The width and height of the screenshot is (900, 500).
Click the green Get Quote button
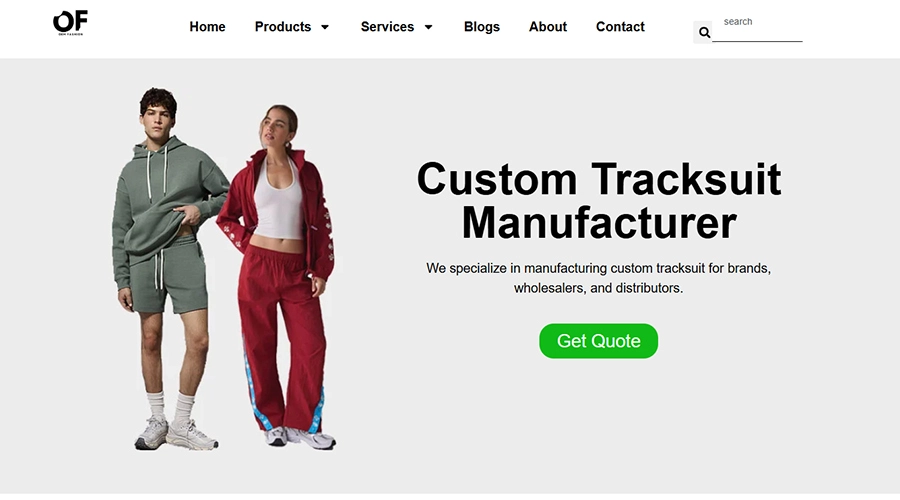pyautogui.click(x=598, y=341)
